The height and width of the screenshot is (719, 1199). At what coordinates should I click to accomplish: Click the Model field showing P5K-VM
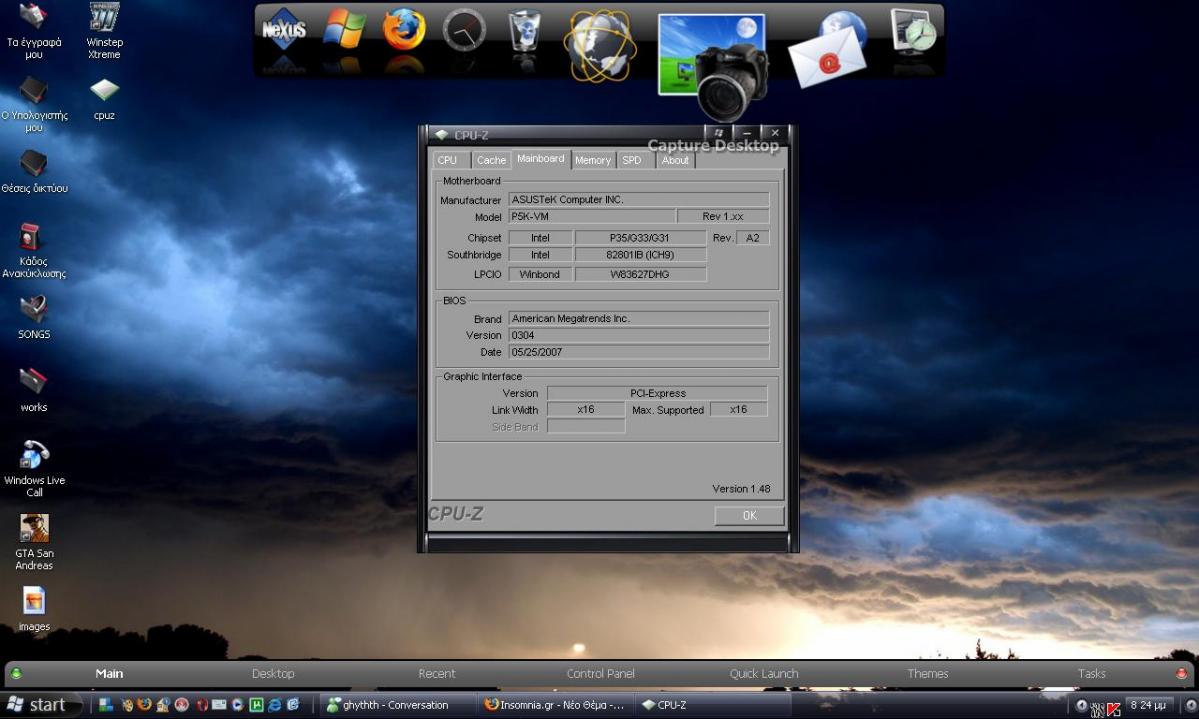[x=592, y=216]
